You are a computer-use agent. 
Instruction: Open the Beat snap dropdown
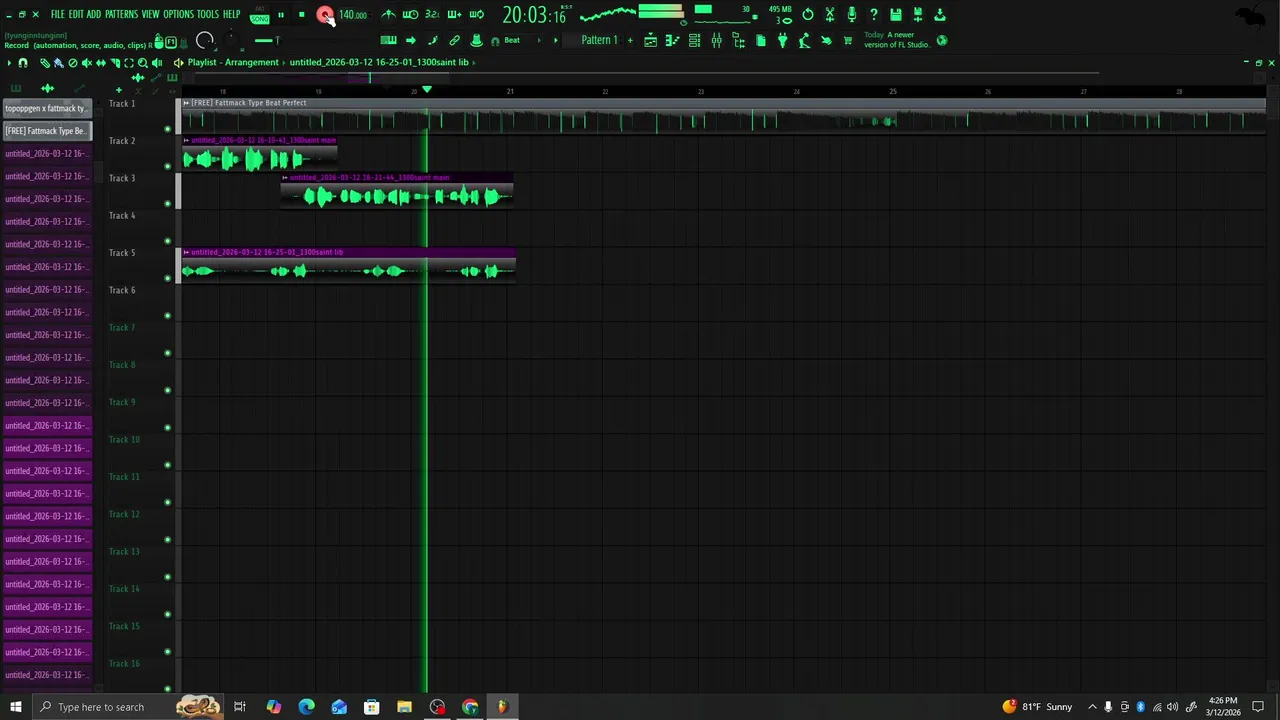[524, 40]
